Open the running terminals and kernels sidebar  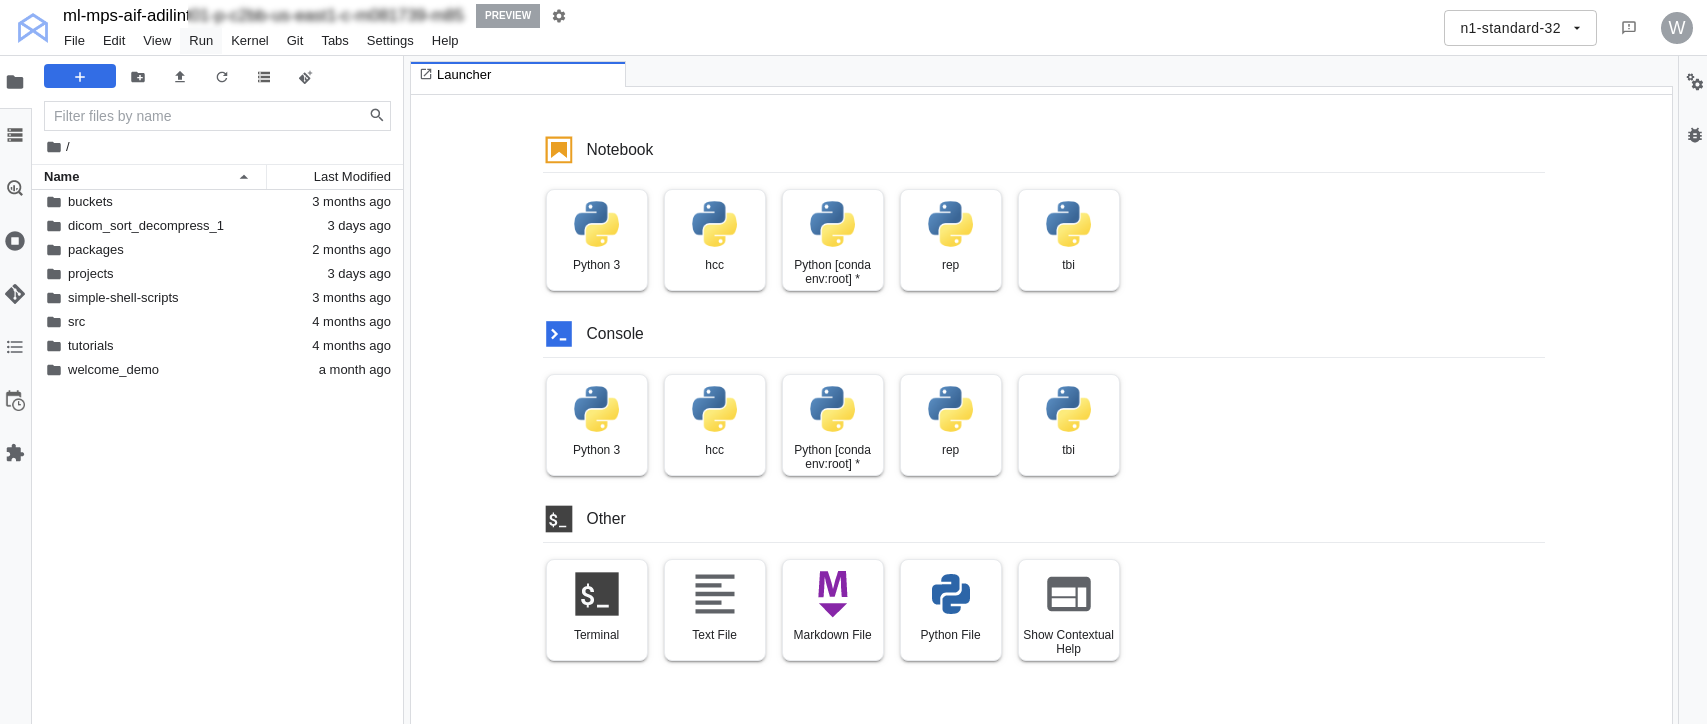coord(15,241)
